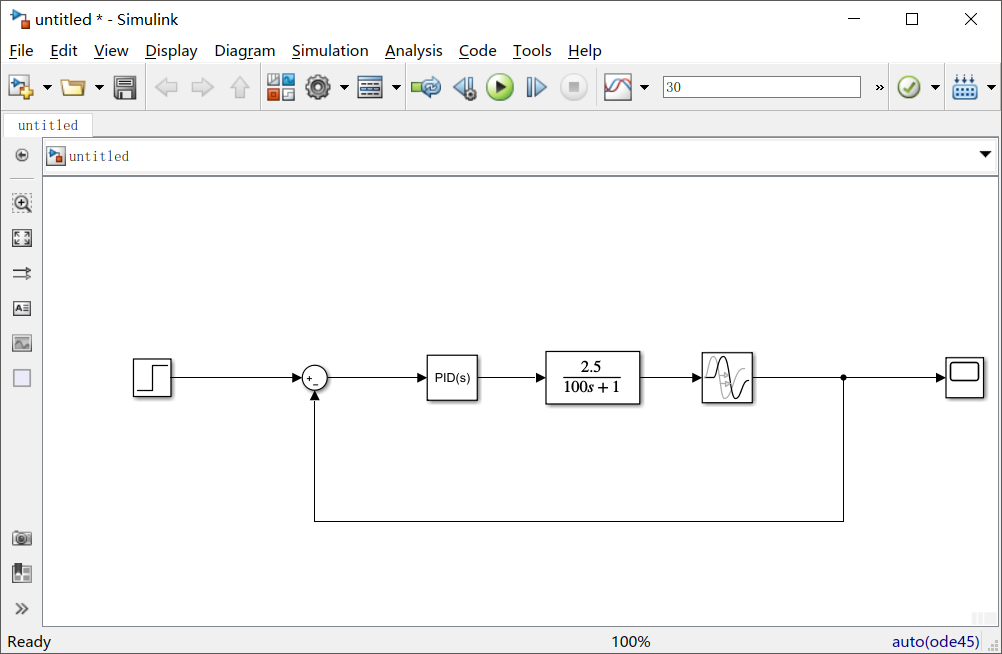Click the Save model floppy disk icon
Screen dimensions: 1002x654
click(125, 88)
